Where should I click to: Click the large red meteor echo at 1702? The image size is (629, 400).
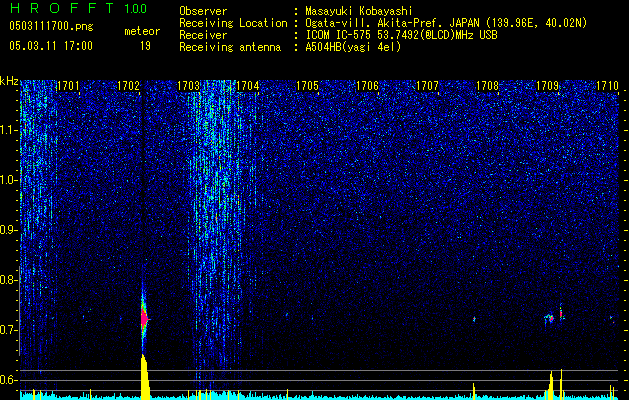(144, 319)
